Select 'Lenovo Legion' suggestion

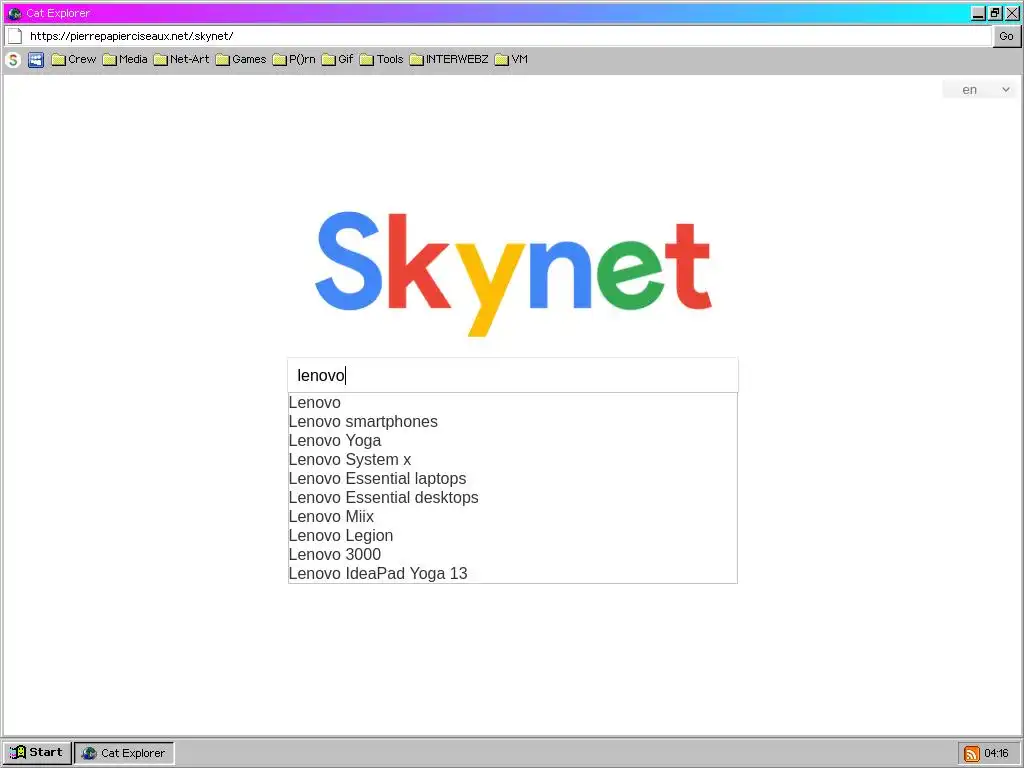click(513, 535)
